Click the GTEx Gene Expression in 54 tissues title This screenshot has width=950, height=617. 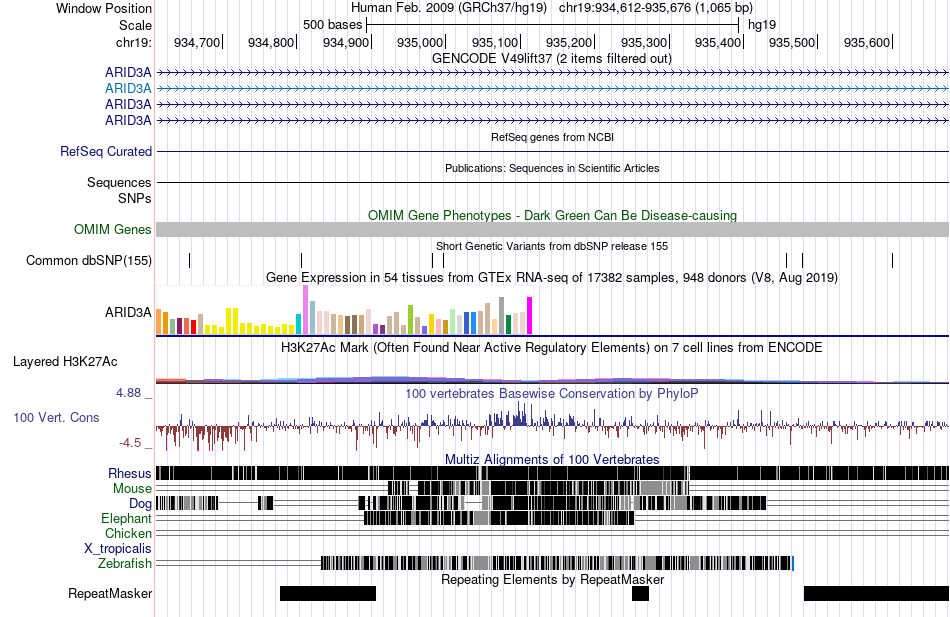(552, 278)
